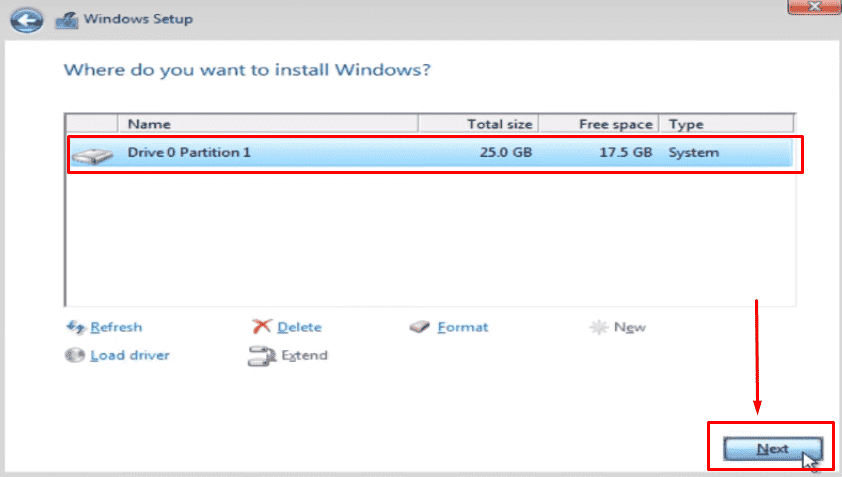Viewport: 842px width, 477px height.
Task: Choose the Delete partition link
Action: coord(299,327)
